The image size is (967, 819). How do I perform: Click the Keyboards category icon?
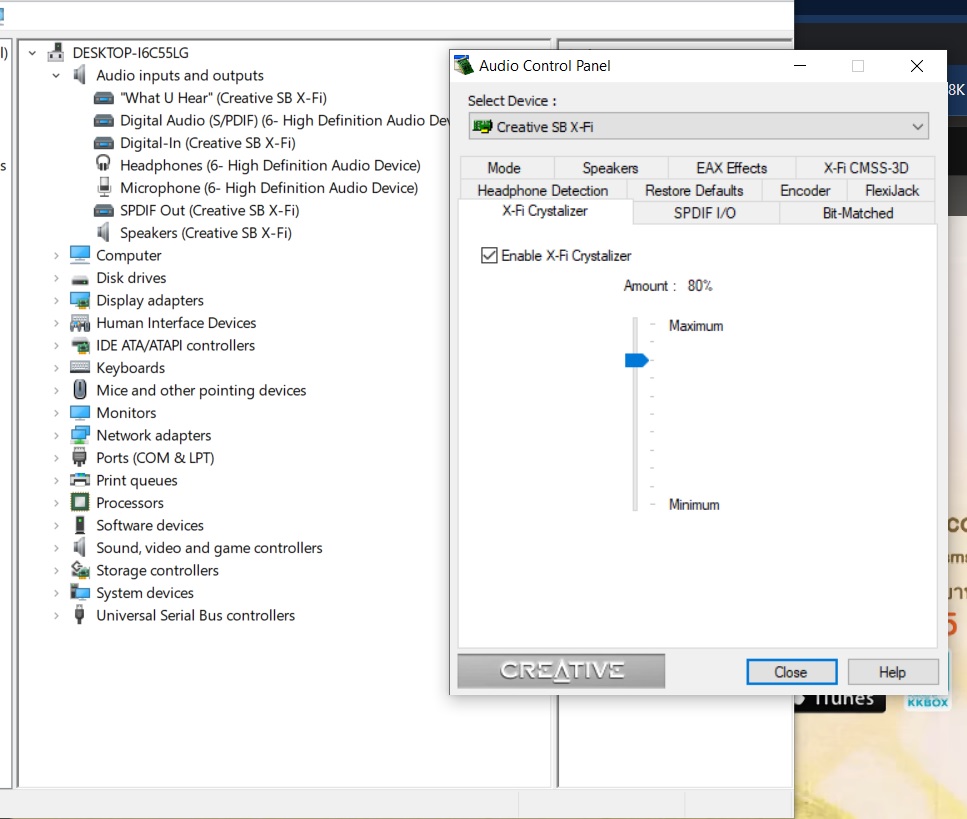click(x=80, y=368)
